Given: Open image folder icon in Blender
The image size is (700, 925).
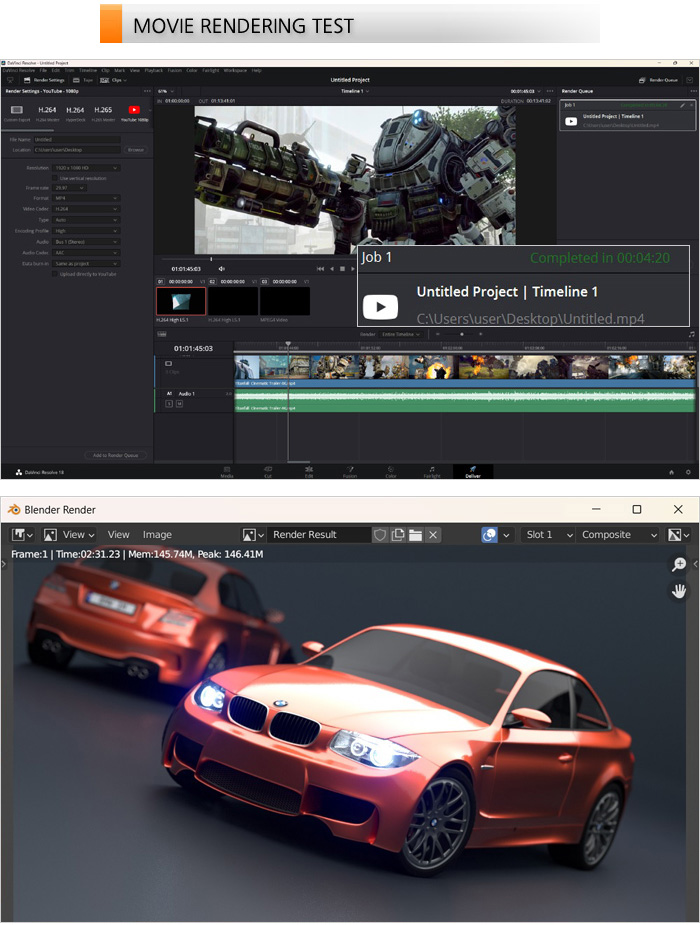Looking at the screenshot, I should (x=416, y=534).
